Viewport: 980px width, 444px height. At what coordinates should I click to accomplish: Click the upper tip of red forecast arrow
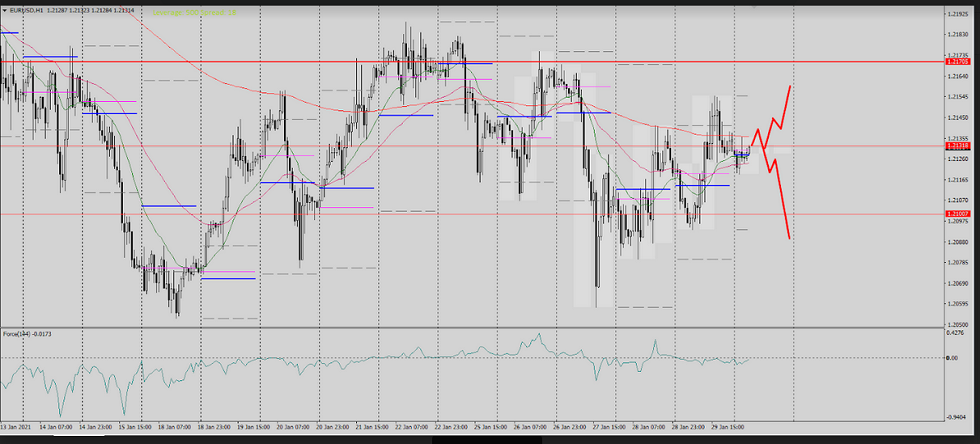pyautogui.click(x=791, y=86)
